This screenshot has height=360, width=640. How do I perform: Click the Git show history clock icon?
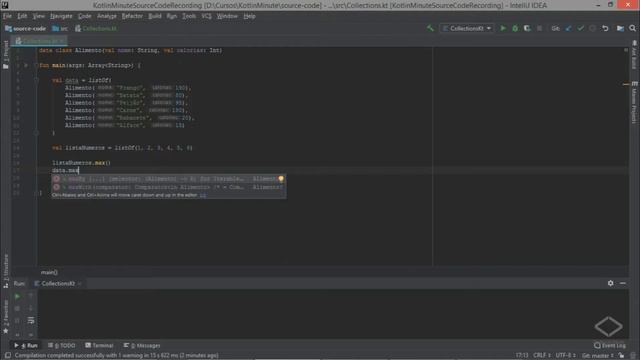593,28
